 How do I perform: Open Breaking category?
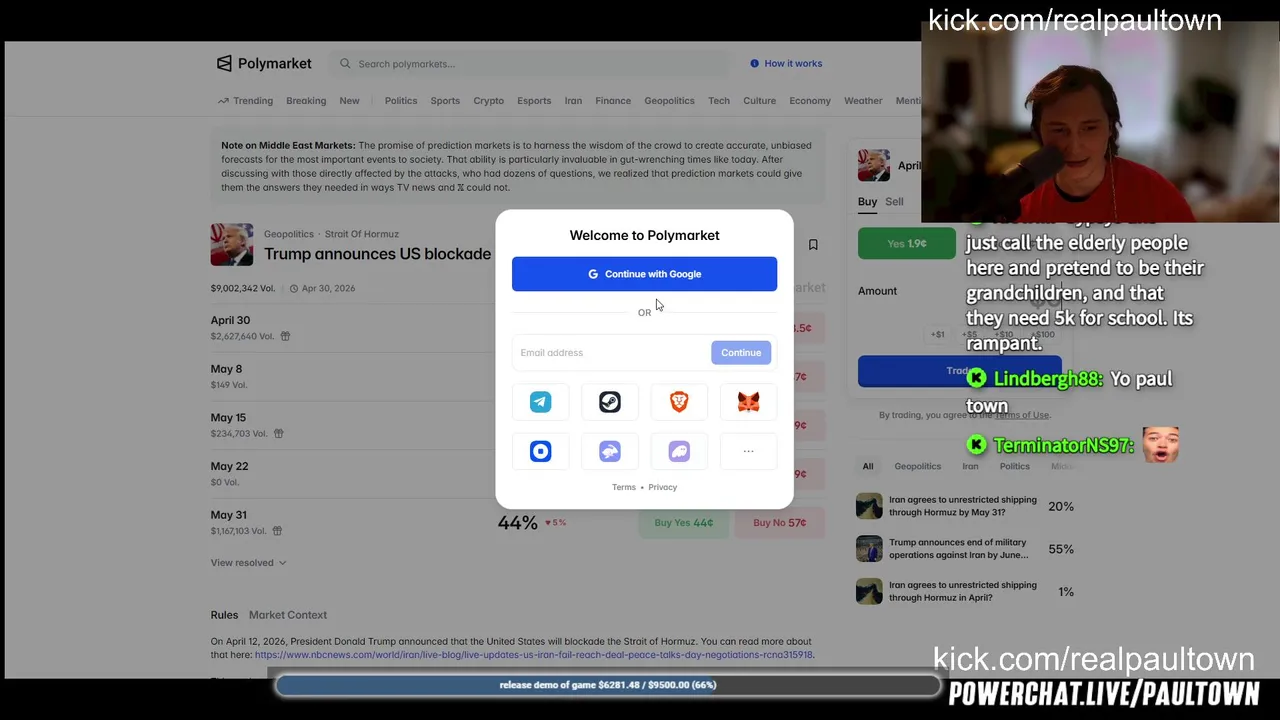(x=306, y=101)
